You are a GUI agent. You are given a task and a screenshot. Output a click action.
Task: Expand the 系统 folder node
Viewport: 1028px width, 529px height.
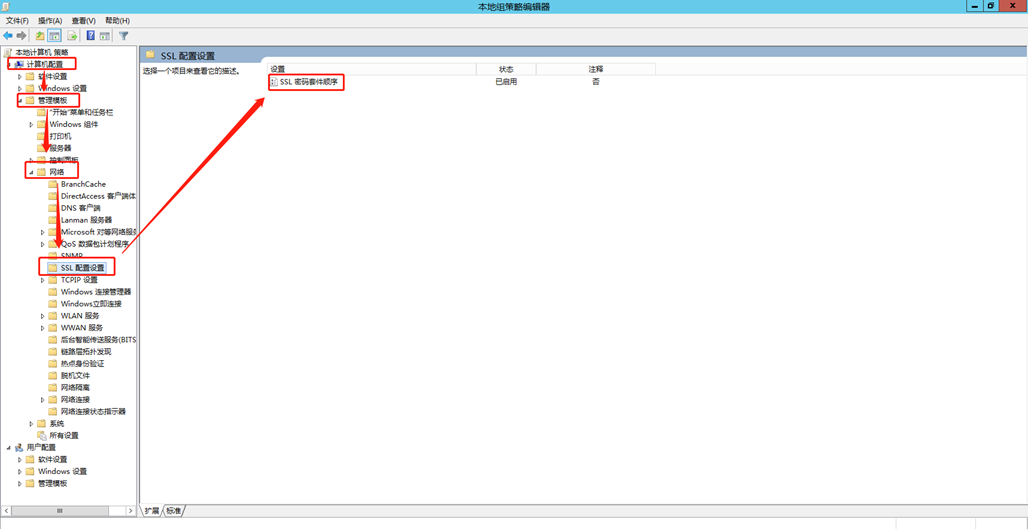click(x=31, y=424)
